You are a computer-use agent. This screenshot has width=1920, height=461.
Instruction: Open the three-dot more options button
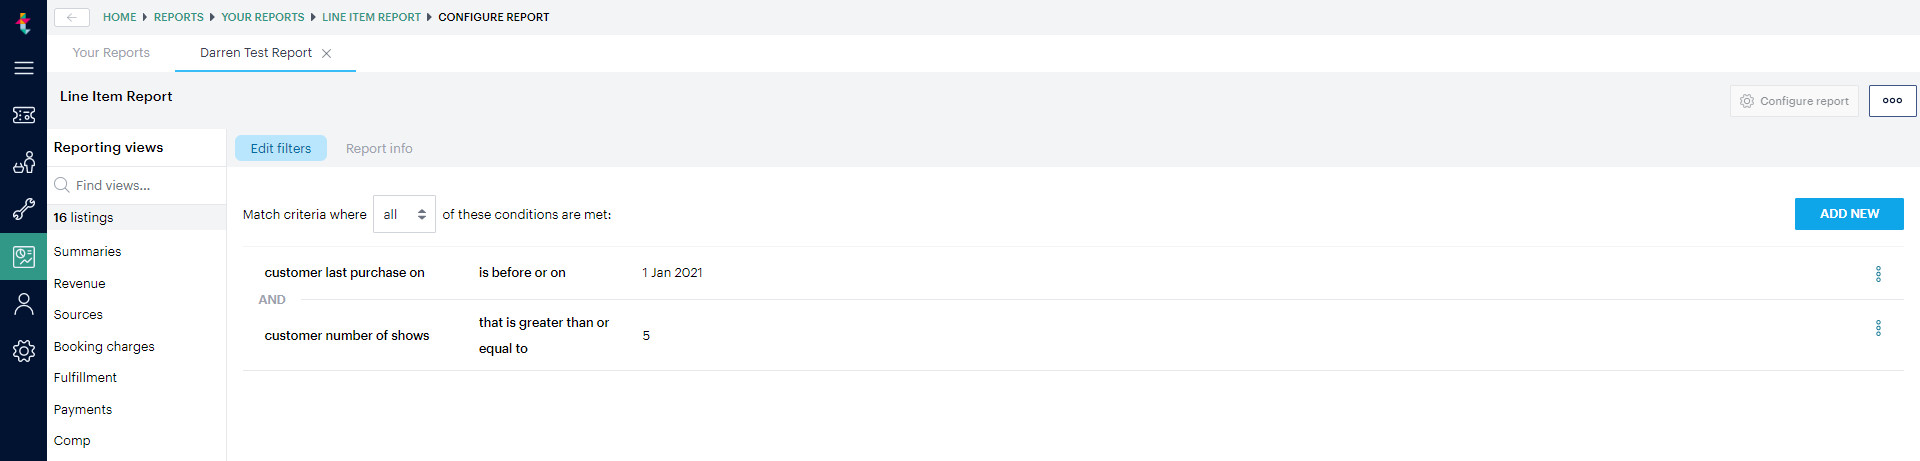tap(1892, 101)
